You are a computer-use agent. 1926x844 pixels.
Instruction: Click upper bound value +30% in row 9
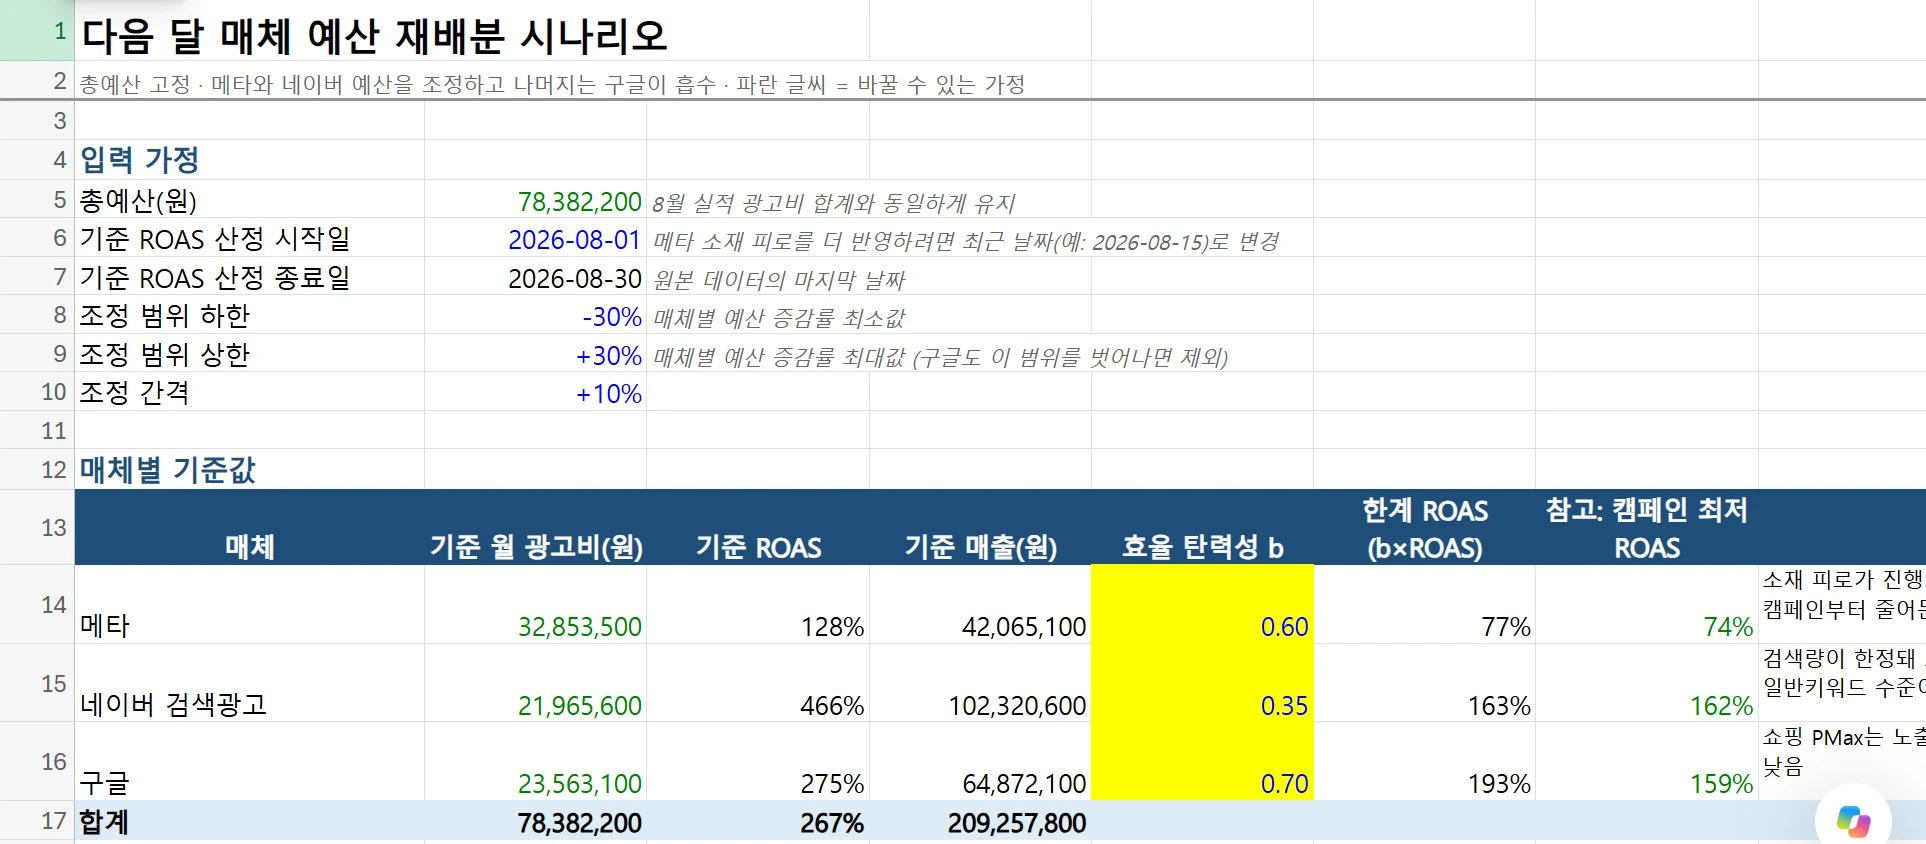click(x=609, y=356)
